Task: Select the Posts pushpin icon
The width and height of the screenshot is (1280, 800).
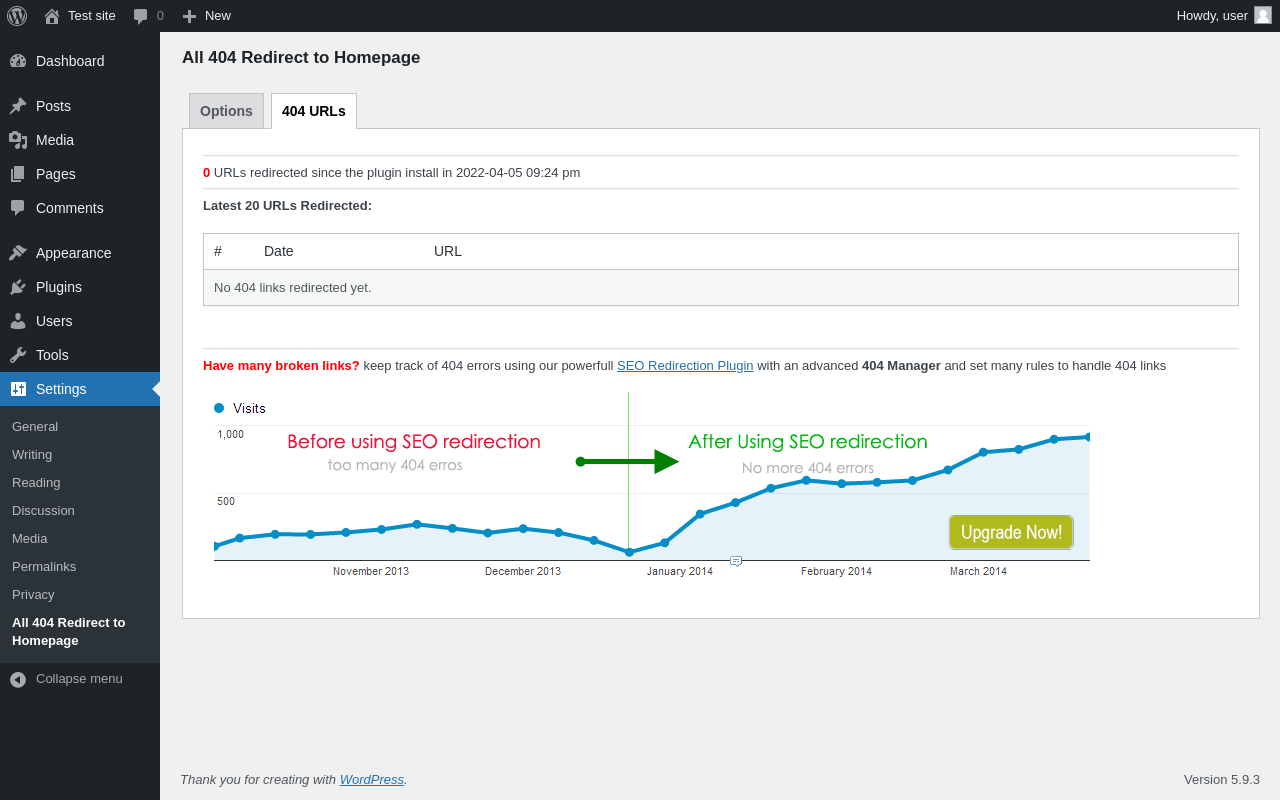Action: click(18, 106)
